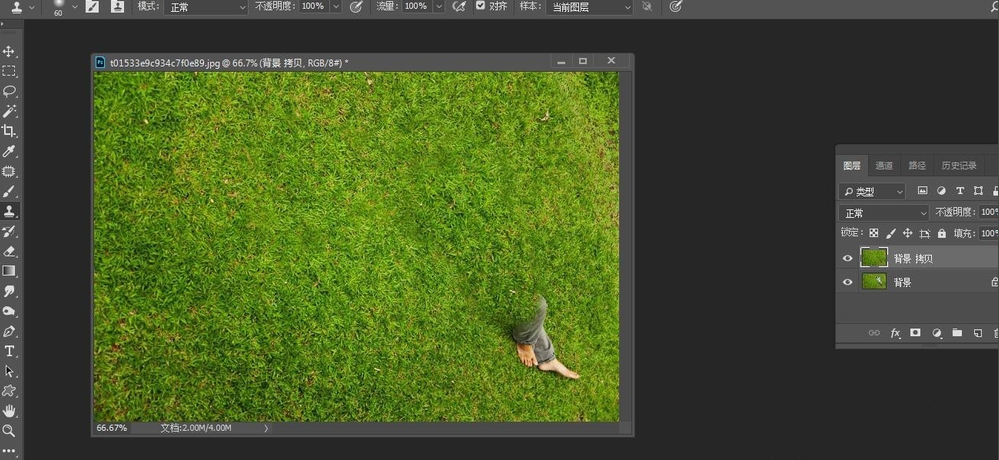Open the layer filter 类型 dropdown
The height and width of the screenshot is (460, 999).
tap(873, 191)
